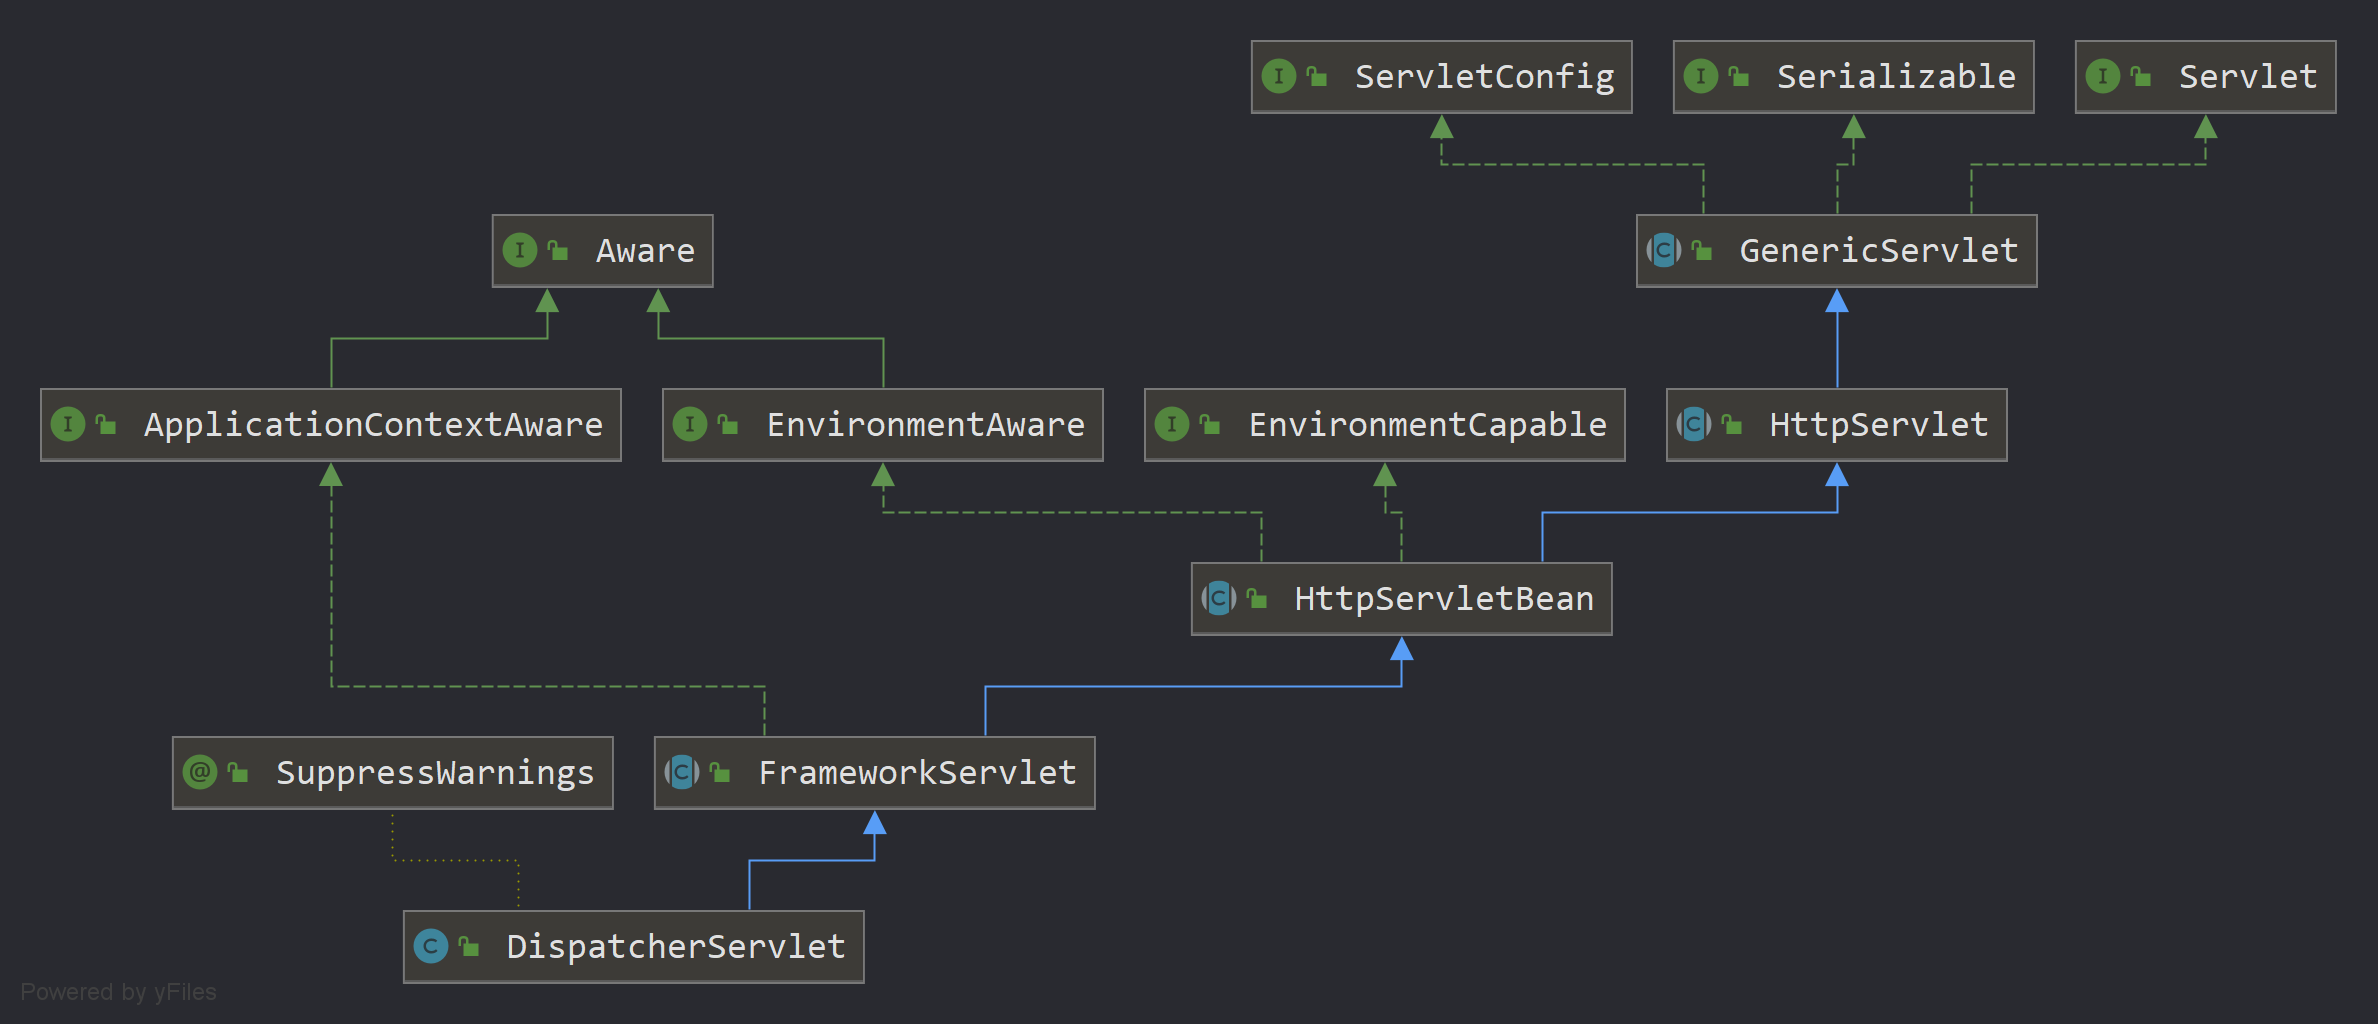Select SuppressWarnings annotation label

click(x=435, y=773)
